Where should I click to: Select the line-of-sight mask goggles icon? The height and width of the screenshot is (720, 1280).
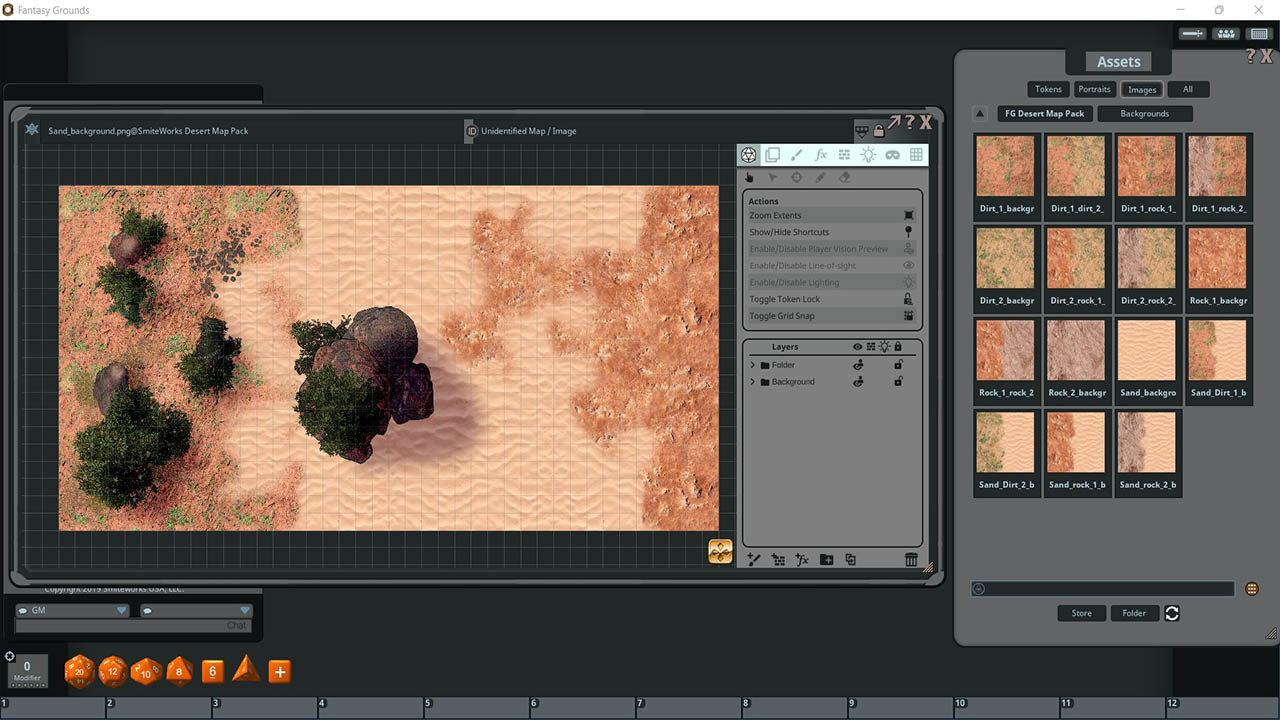point(892,155)
